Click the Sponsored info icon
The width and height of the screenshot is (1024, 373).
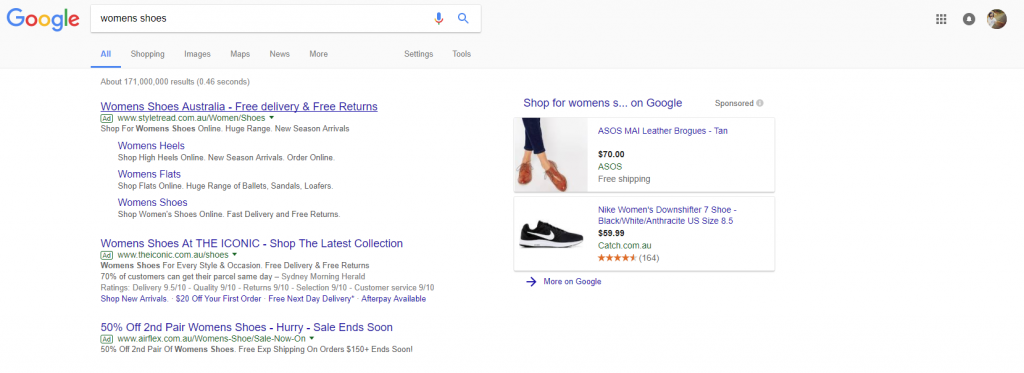point(760,103)
